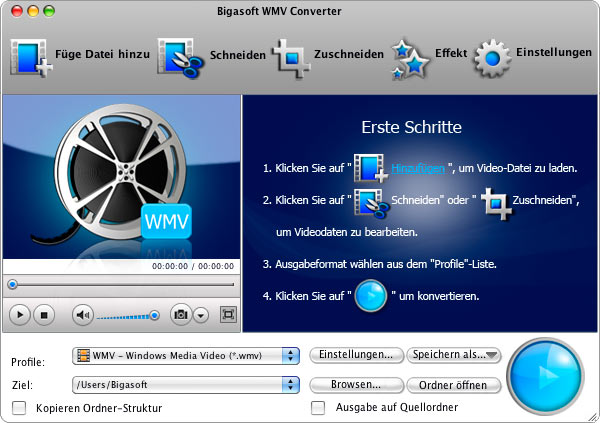The width and height of the screenshot is (600, 423).
Task: Enable Kopieren Ordner-Struktur checkbox
Action: [x=19, y=408]
